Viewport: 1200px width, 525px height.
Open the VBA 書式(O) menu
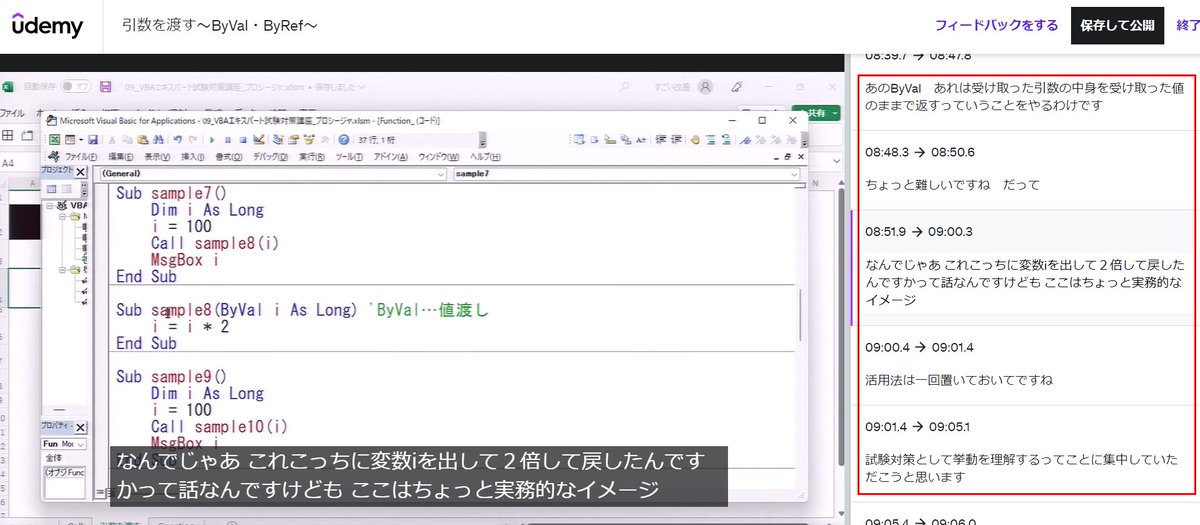pos(229,157)
